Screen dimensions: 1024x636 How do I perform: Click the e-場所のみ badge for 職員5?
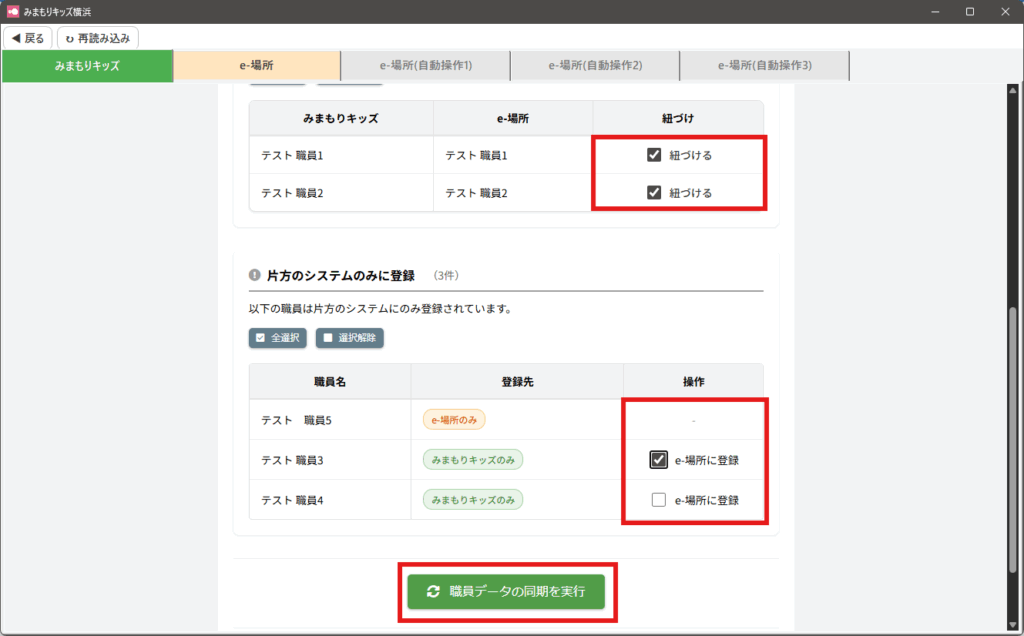coord(453,420)
